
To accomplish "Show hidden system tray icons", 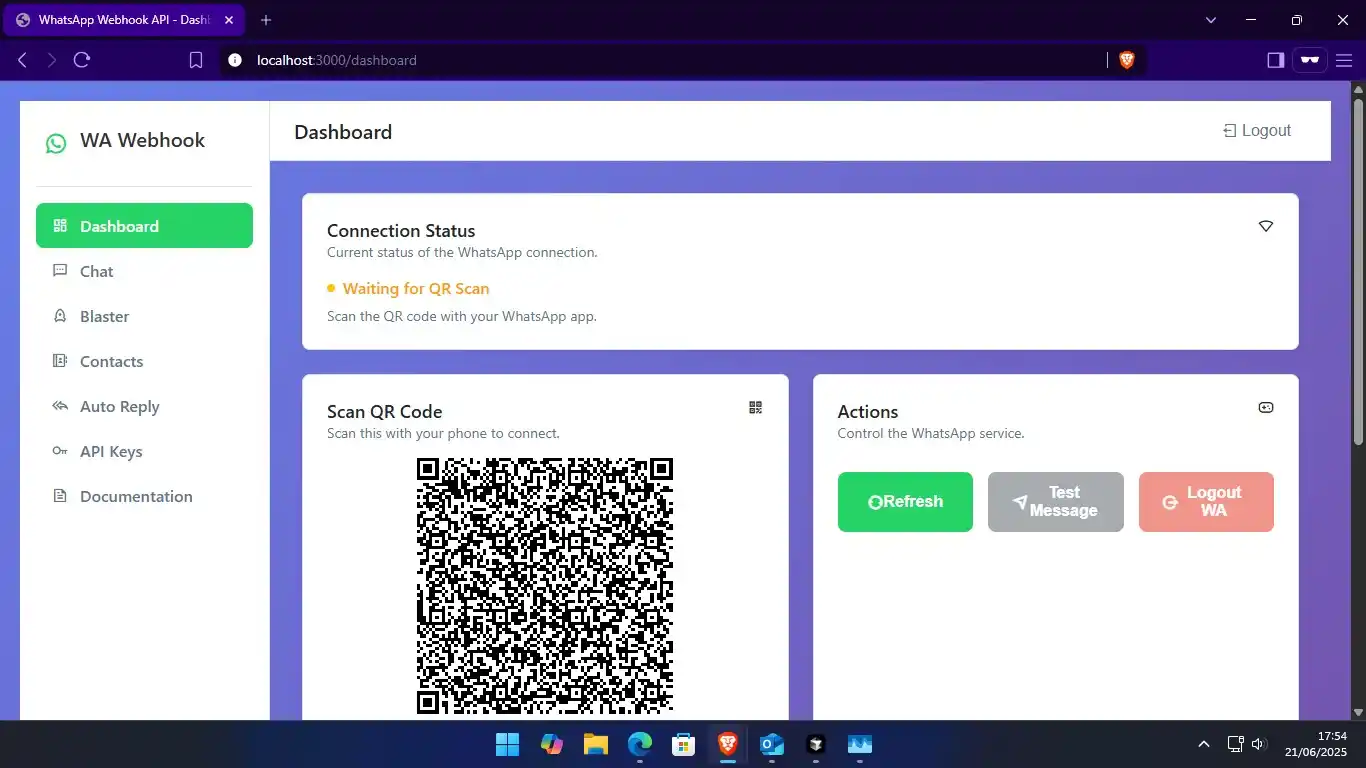I will [1204, 744].
